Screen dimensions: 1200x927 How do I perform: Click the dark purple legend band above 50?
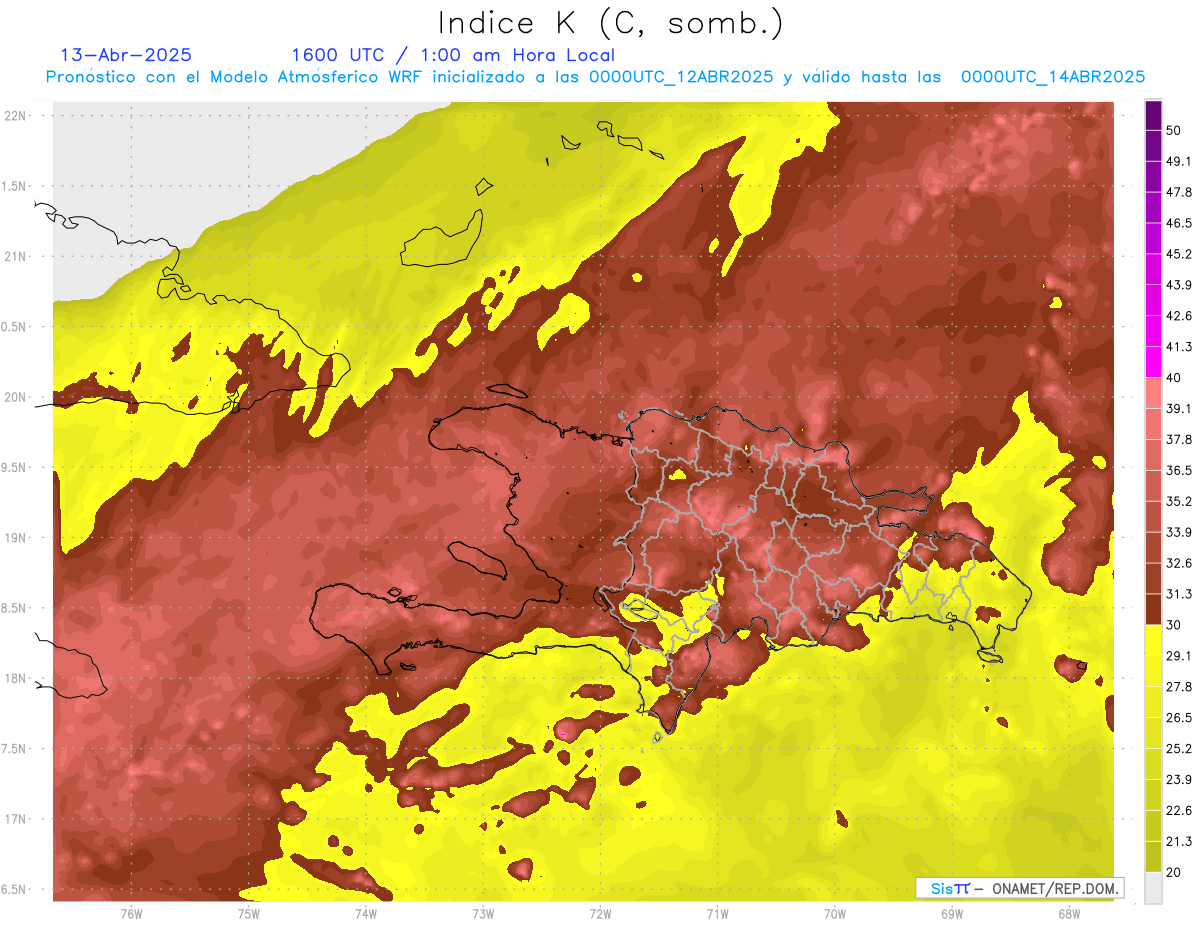[1153, 113]
